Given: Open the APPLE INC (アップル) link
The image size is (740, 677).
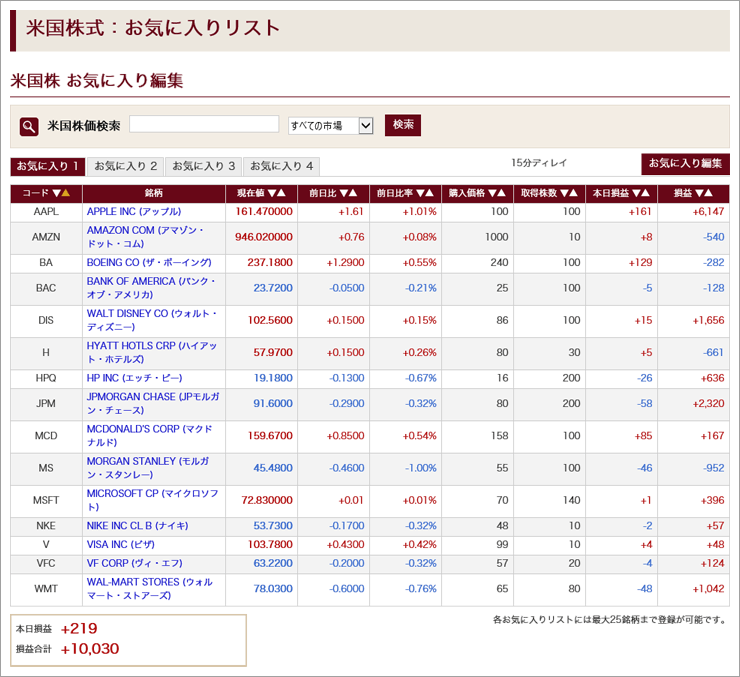Looking at the screenshot, I should tap(134, 211).
